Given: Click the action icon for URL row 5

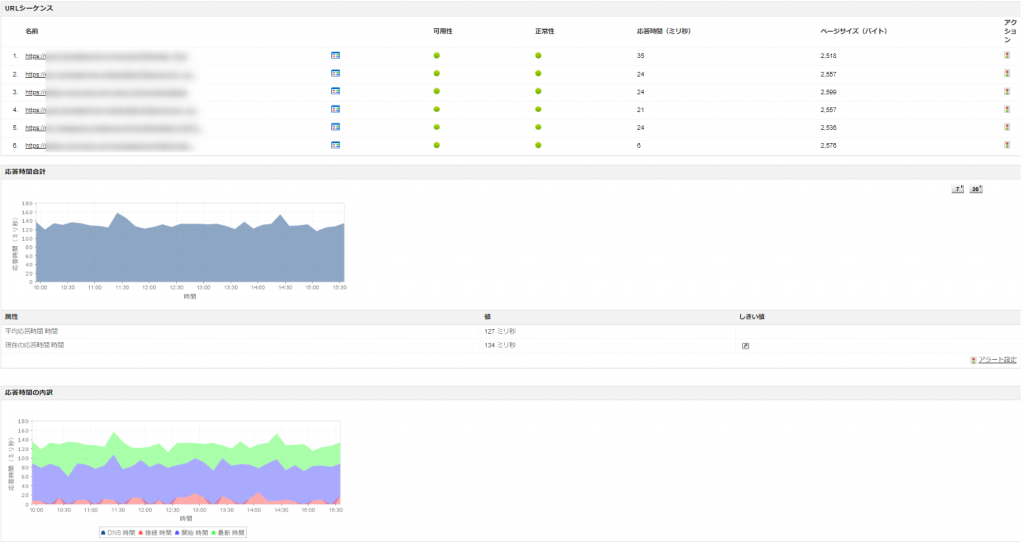Looking at the screenshot, I should 1006,128.
